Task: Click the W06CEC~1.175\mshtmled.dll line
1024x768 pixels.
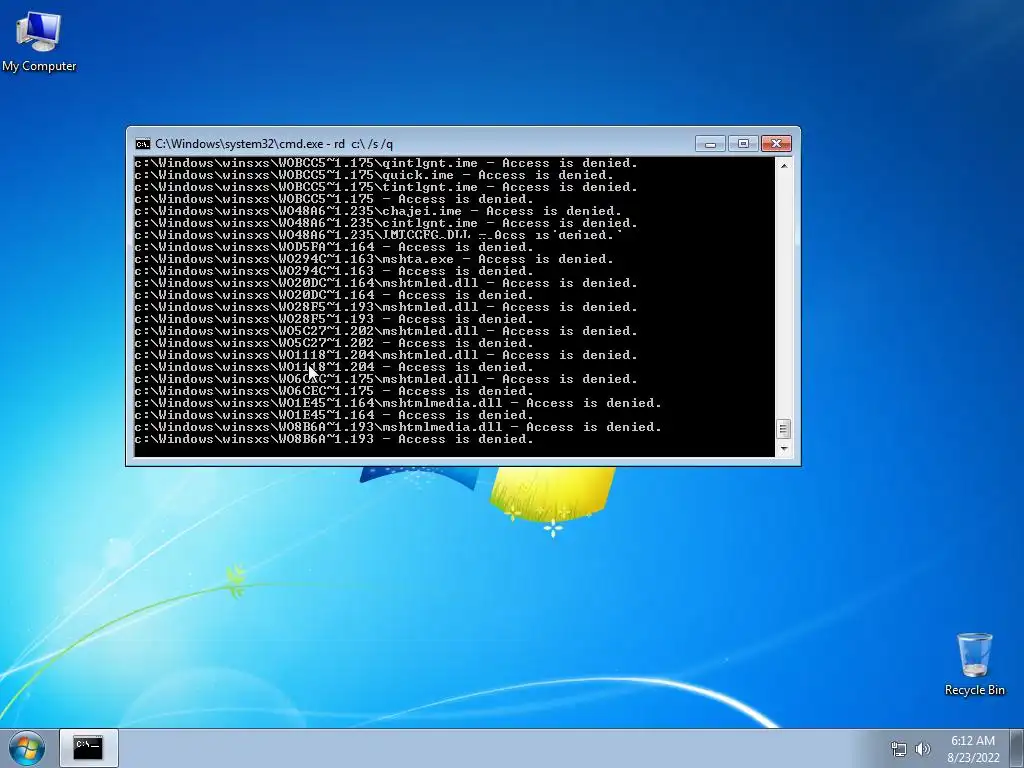Action: (x=386, y=379)
